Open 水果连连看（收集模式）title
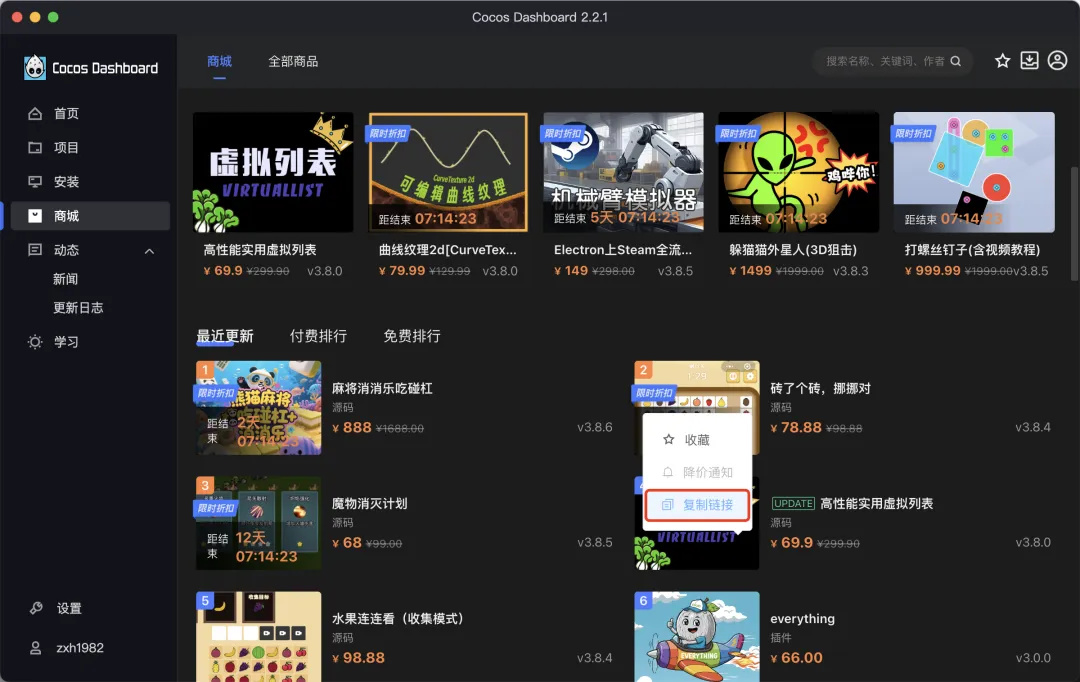The width and height of the screenshot is (1080, 682). coord(399,619)
